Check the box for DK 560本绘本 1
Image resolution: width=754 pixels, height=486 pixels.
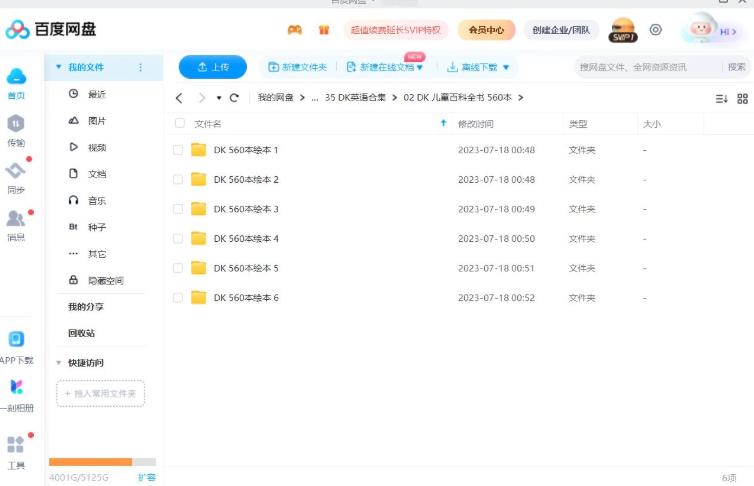178,150
